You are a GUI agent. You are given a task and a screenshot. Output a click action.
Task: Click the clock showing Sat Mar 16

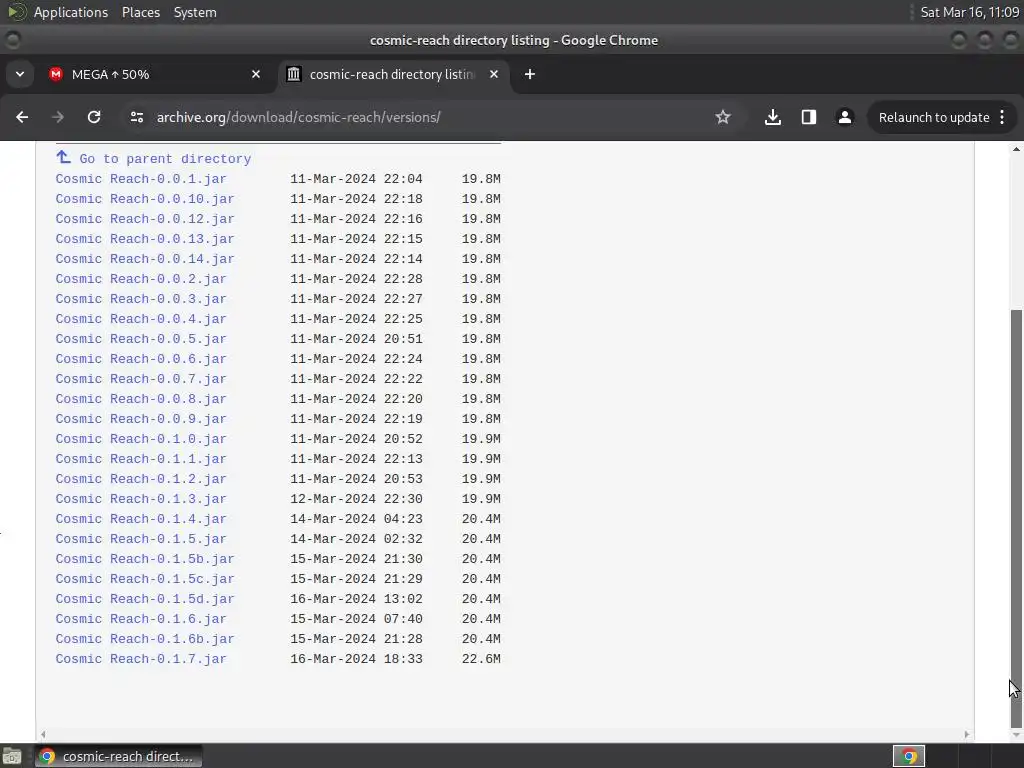click(970, 12)
